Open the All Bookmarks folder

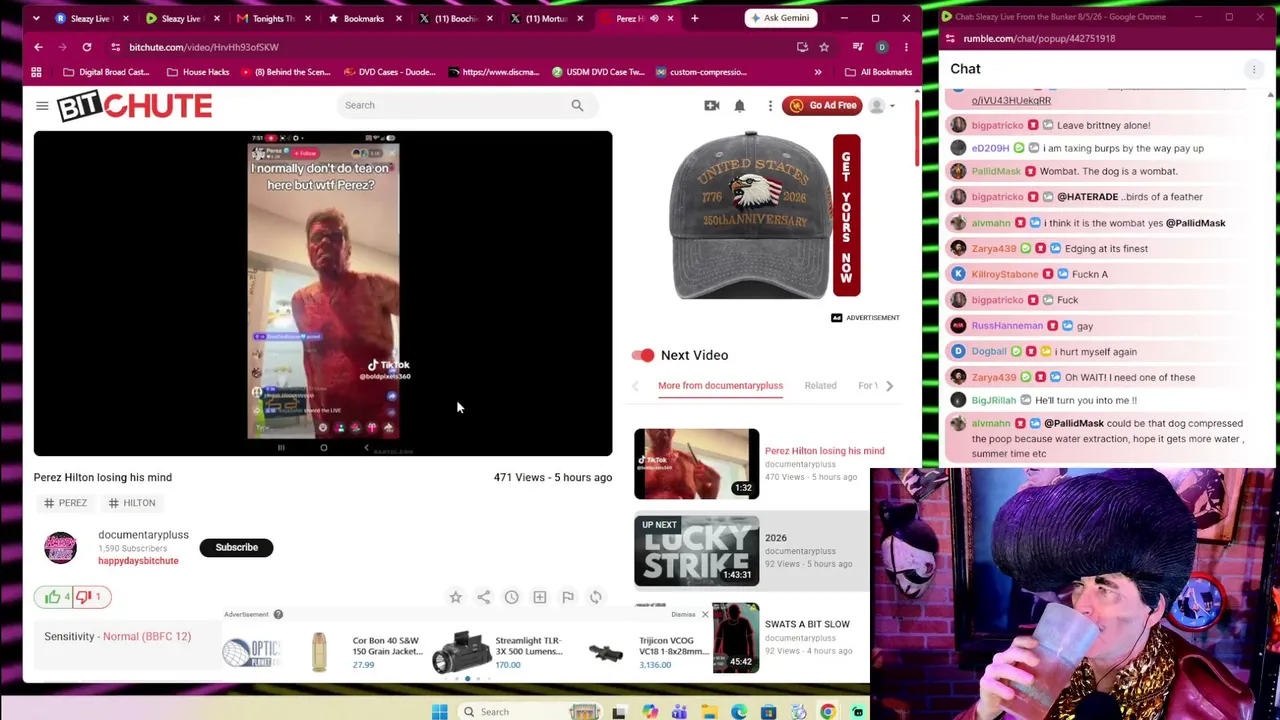pyautogui.click(x=878, y=72)
